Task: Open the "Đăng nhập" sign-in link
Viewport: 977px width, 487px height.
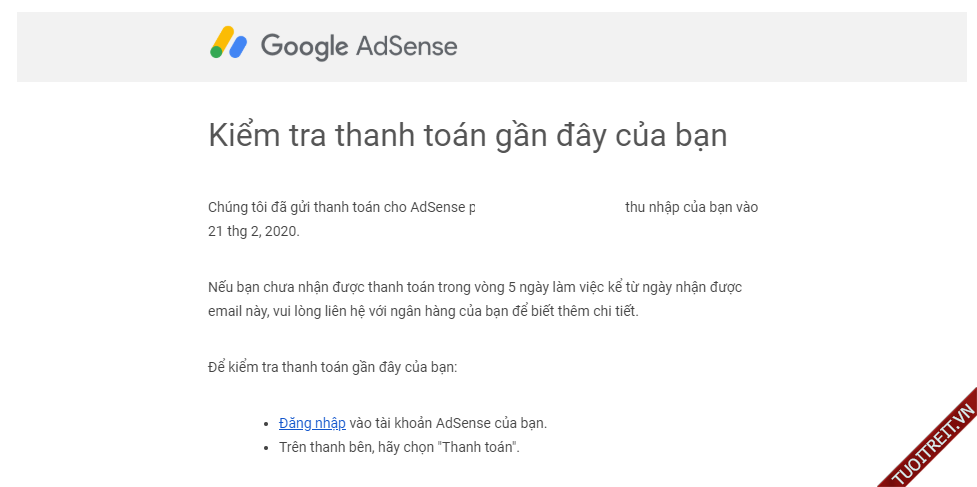Action: tap(312, 423)
